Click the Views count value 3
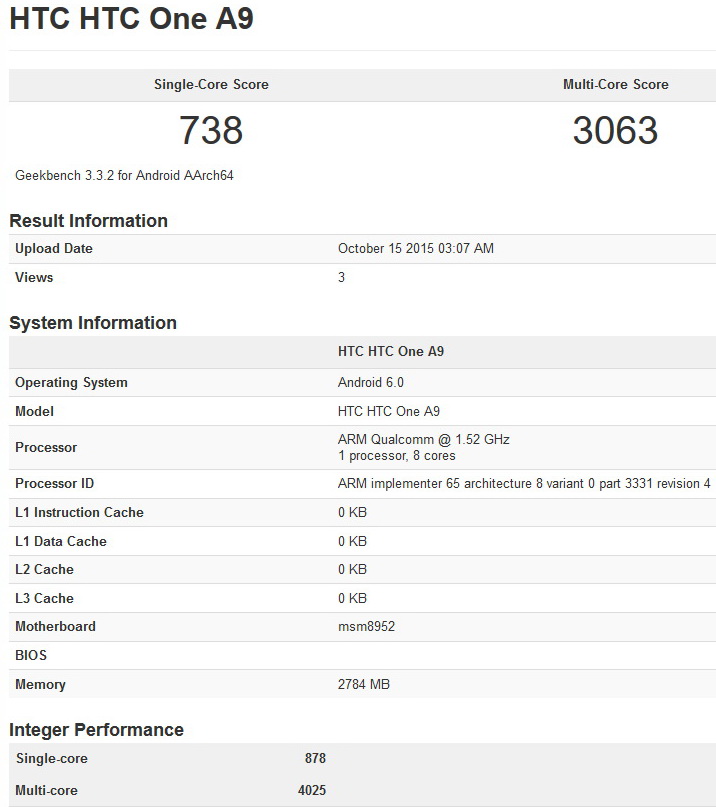 pyautogui.click(x=341, y=277)
